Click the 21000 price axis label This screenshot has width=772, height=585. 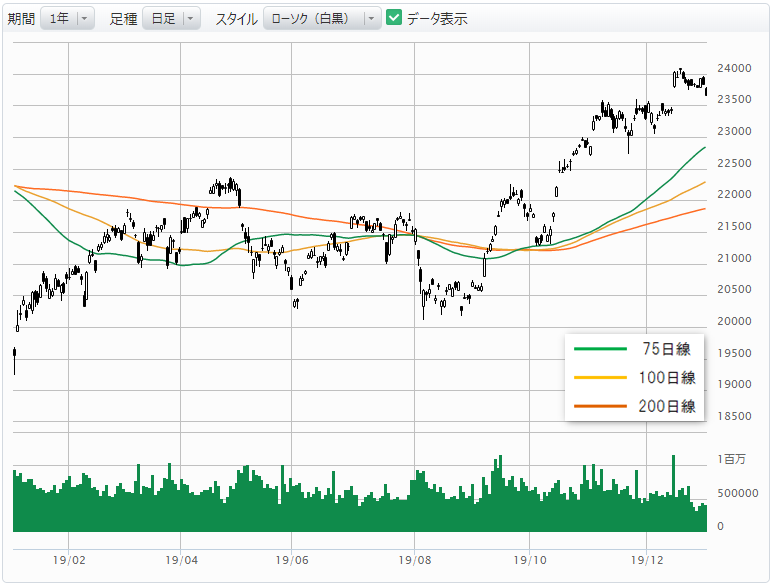734,258
